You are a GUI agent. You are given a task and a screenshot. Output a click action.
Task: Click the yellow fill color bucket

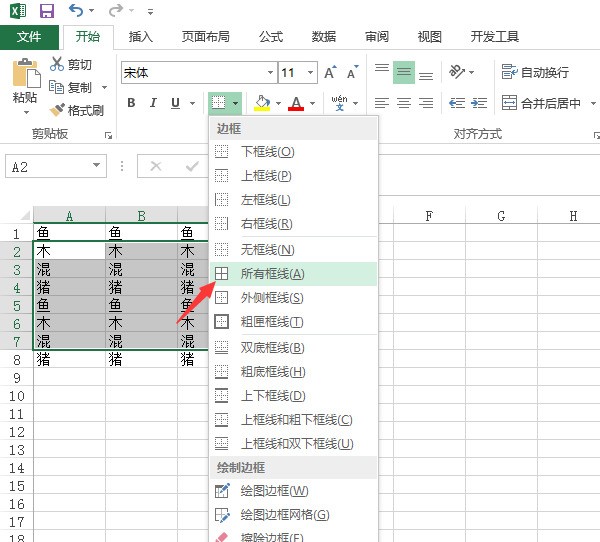click(x=262, y=103)
